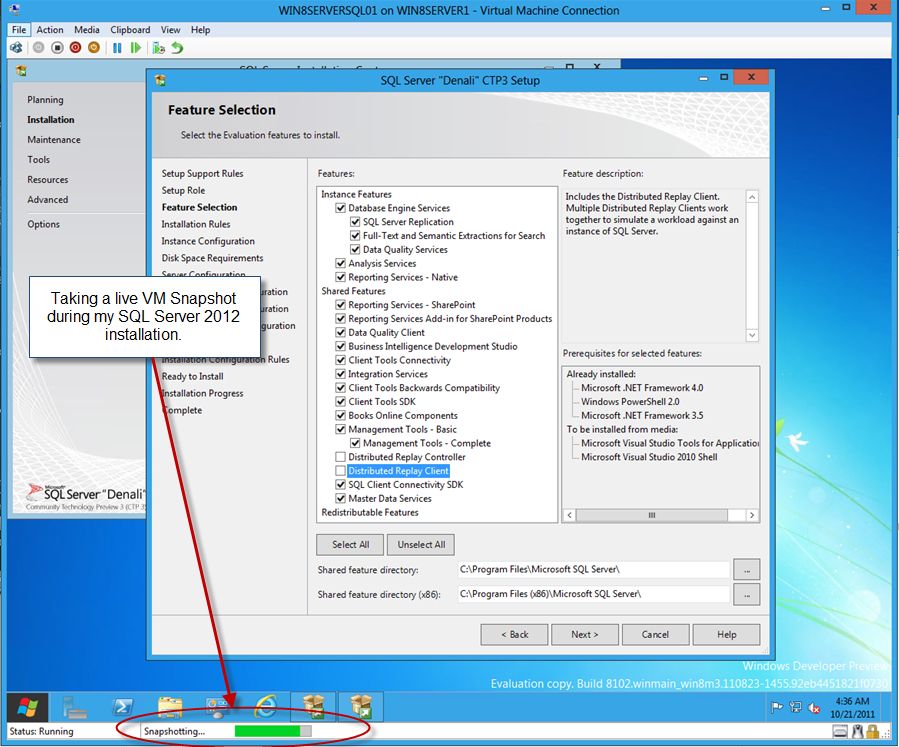Uncheck Database Engine Services
Image resolution: width=899 pixels, height=747 pixels.
pyautogui.click(x=340, y=208)
